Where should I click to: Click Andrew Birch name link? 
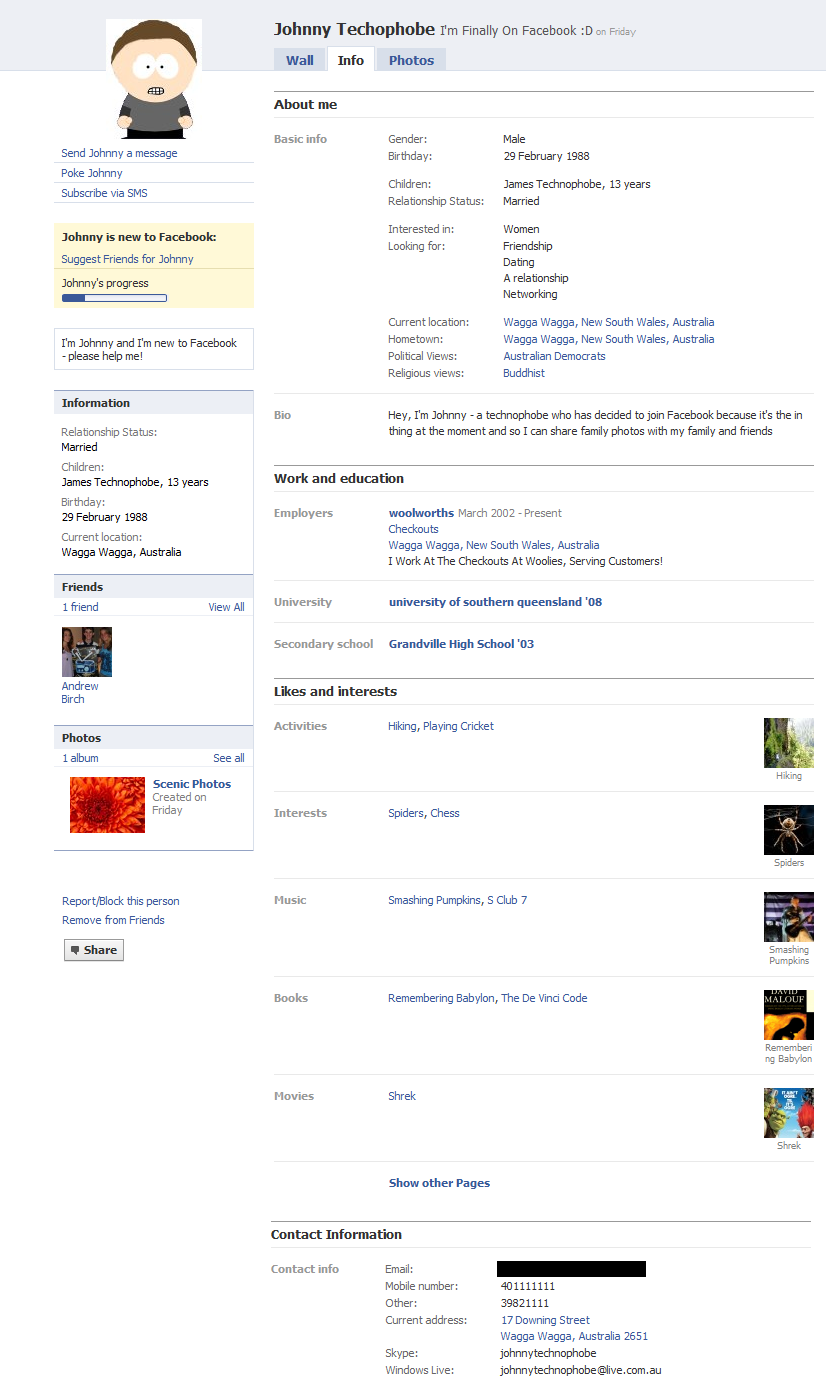coord(80,693)
